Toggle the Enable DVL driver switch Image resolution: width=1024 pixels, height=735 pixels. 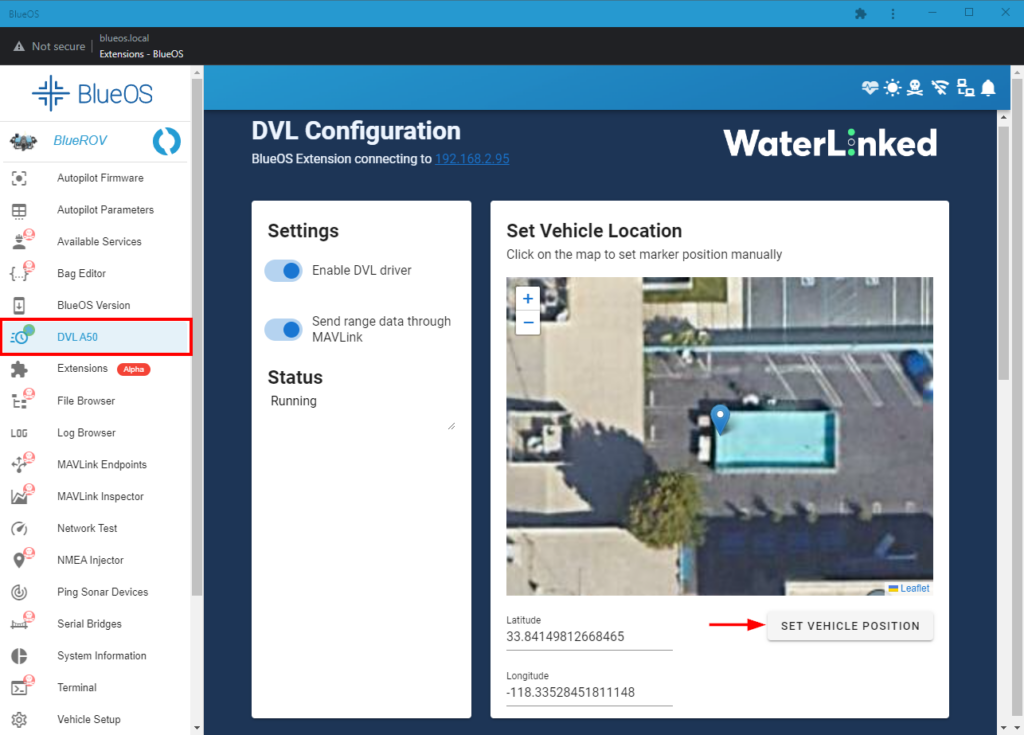tap(284, 271)
